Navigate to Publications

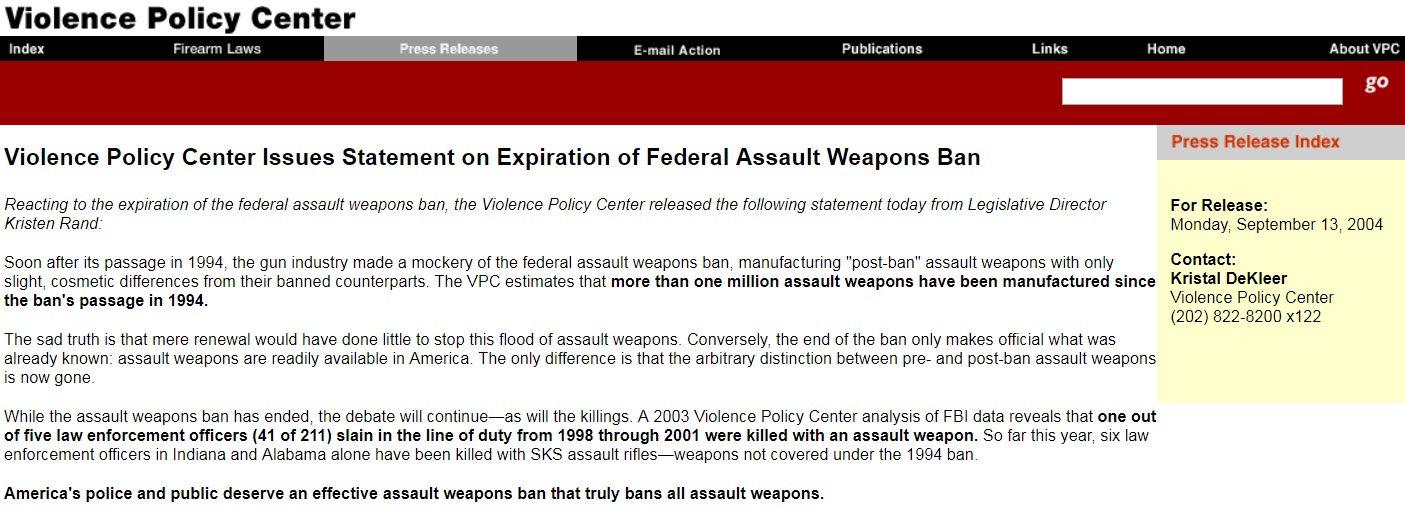coord(882,49)
